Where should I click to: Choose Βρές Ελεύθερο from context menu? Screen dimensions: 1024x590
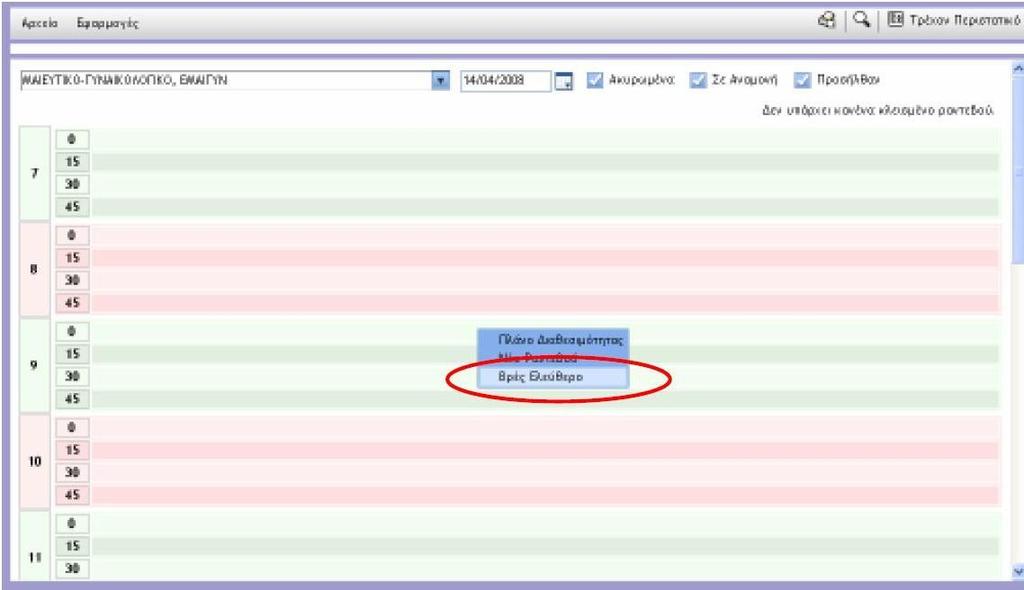[x=553, y=377]
